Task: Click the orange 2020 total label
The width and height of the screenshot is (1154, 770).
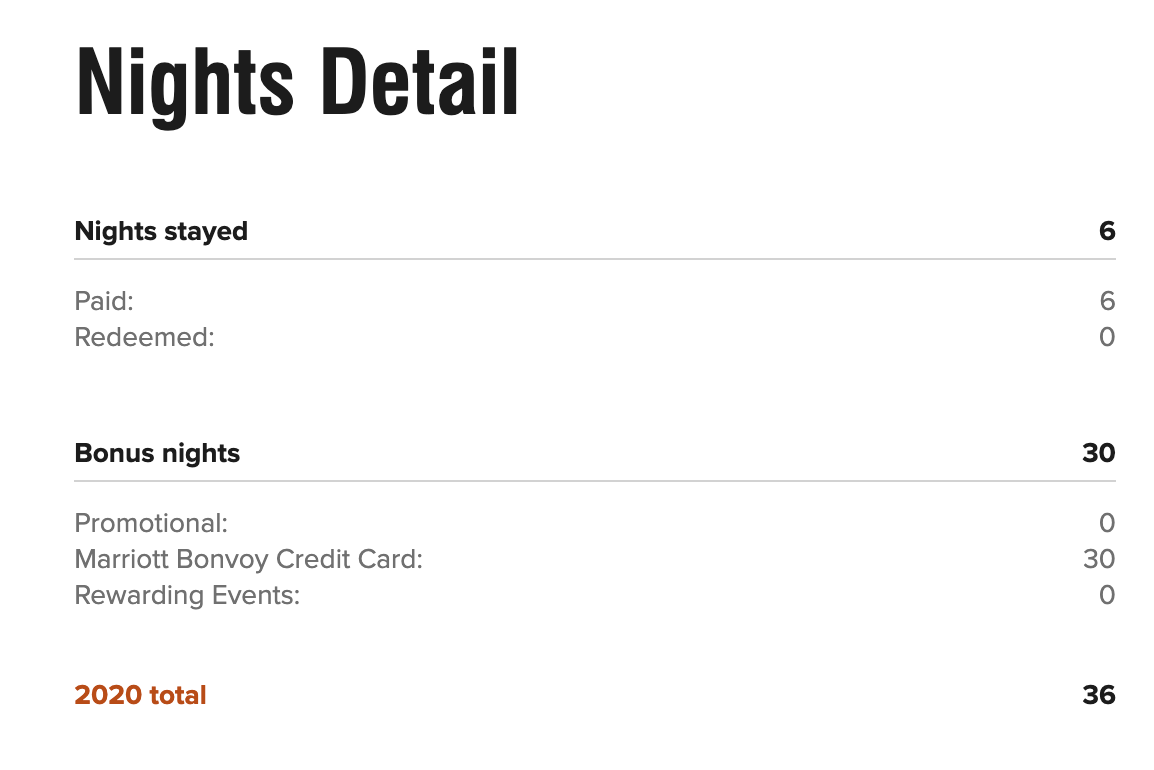Action: click(x=140, y=695)
